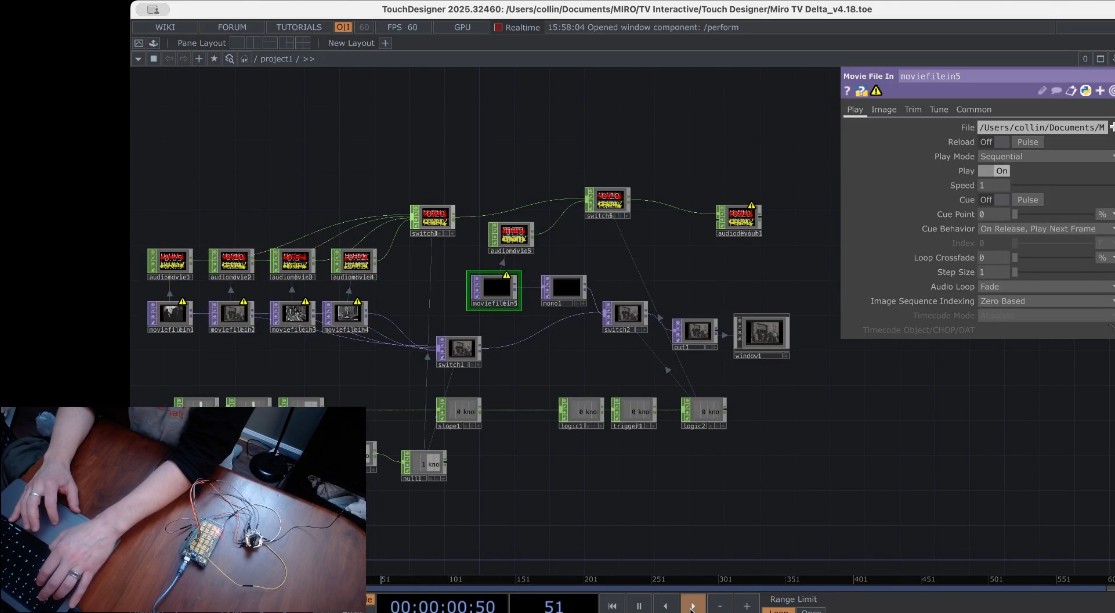The height and width of the screenshot is (613, 1115).
Task: Adjust the Loop Crossfade slider
Action: pos(1053,257)
